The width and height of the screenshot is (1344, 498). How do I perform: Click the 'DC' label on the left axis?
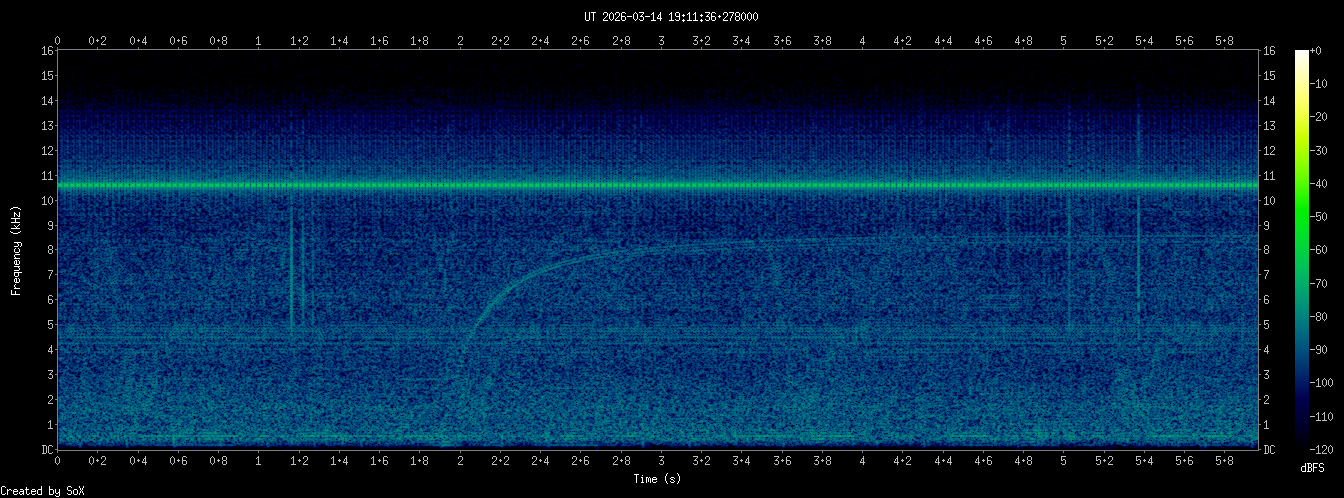[x=47, y=450]
